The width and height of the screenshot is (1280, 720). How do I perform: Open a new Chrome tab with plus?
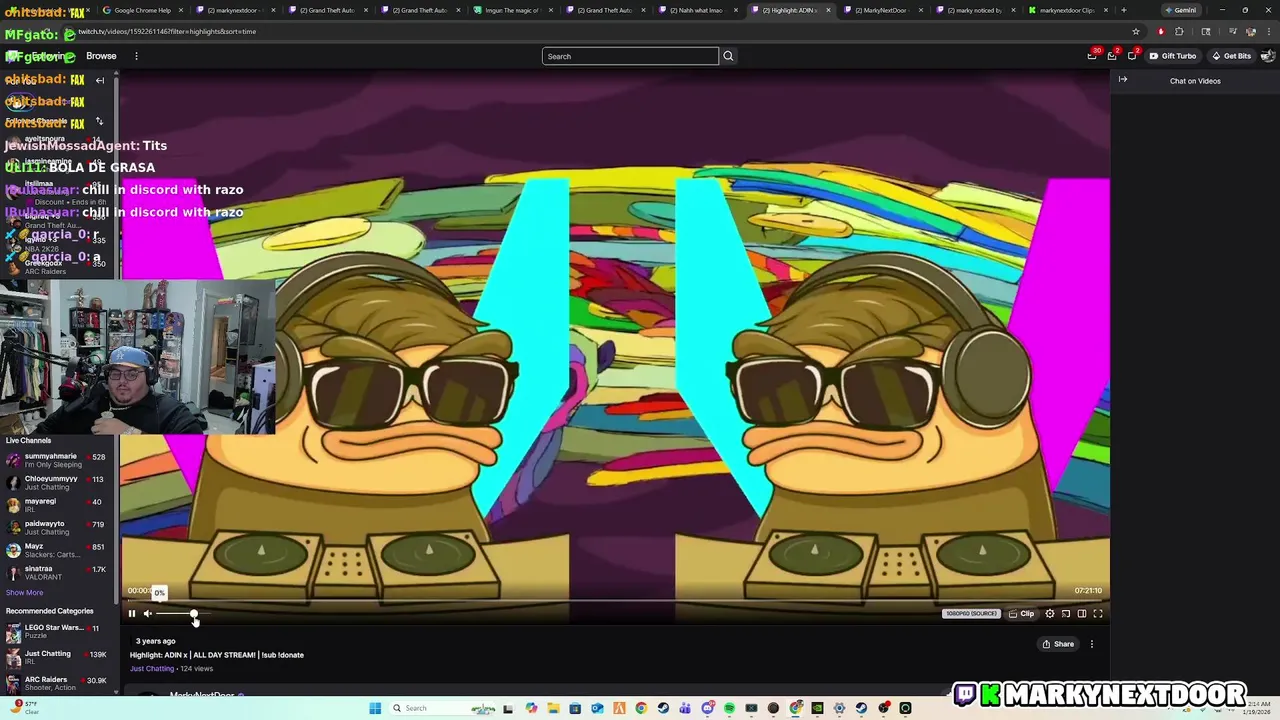pyautogui.click(x=1123, y=10)
